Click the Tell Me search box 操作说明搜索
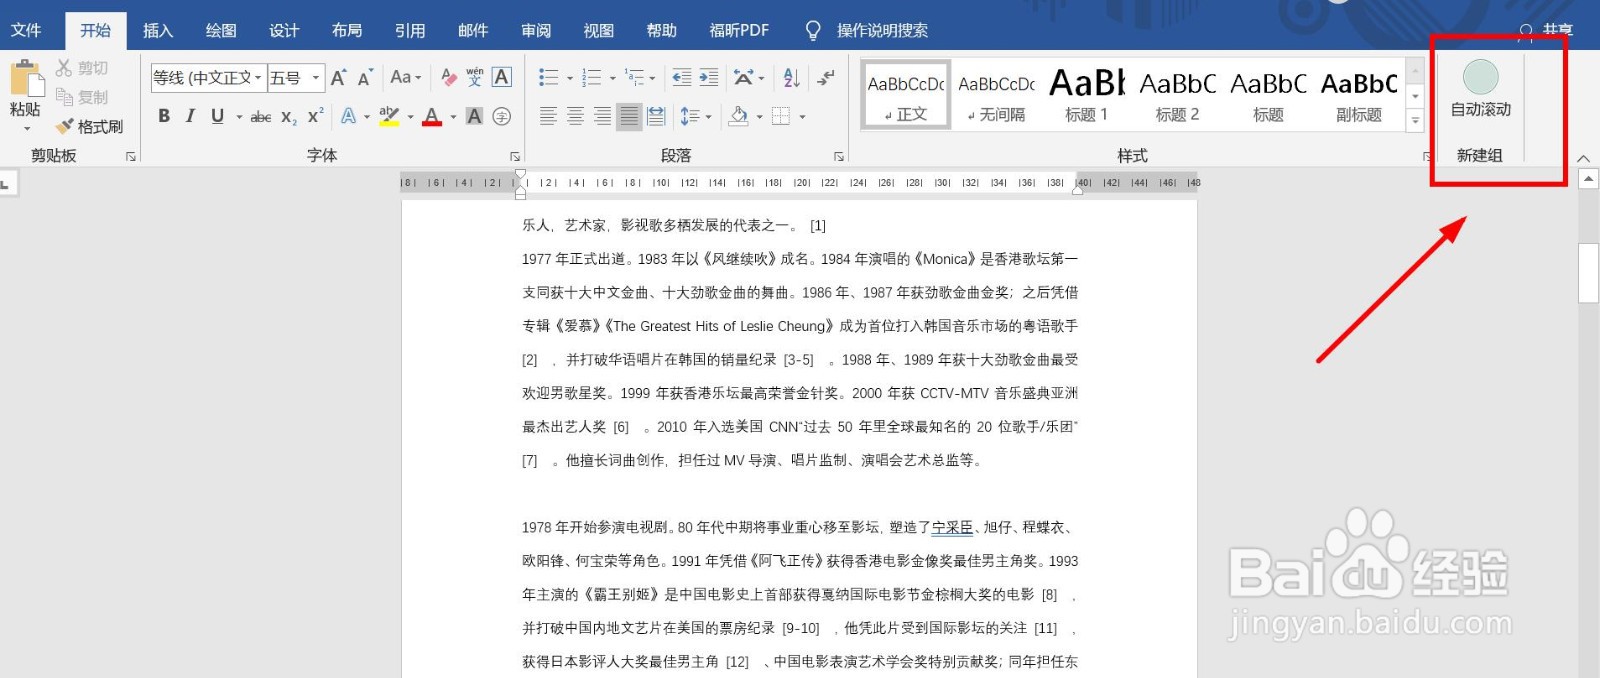 coord(882,31)
